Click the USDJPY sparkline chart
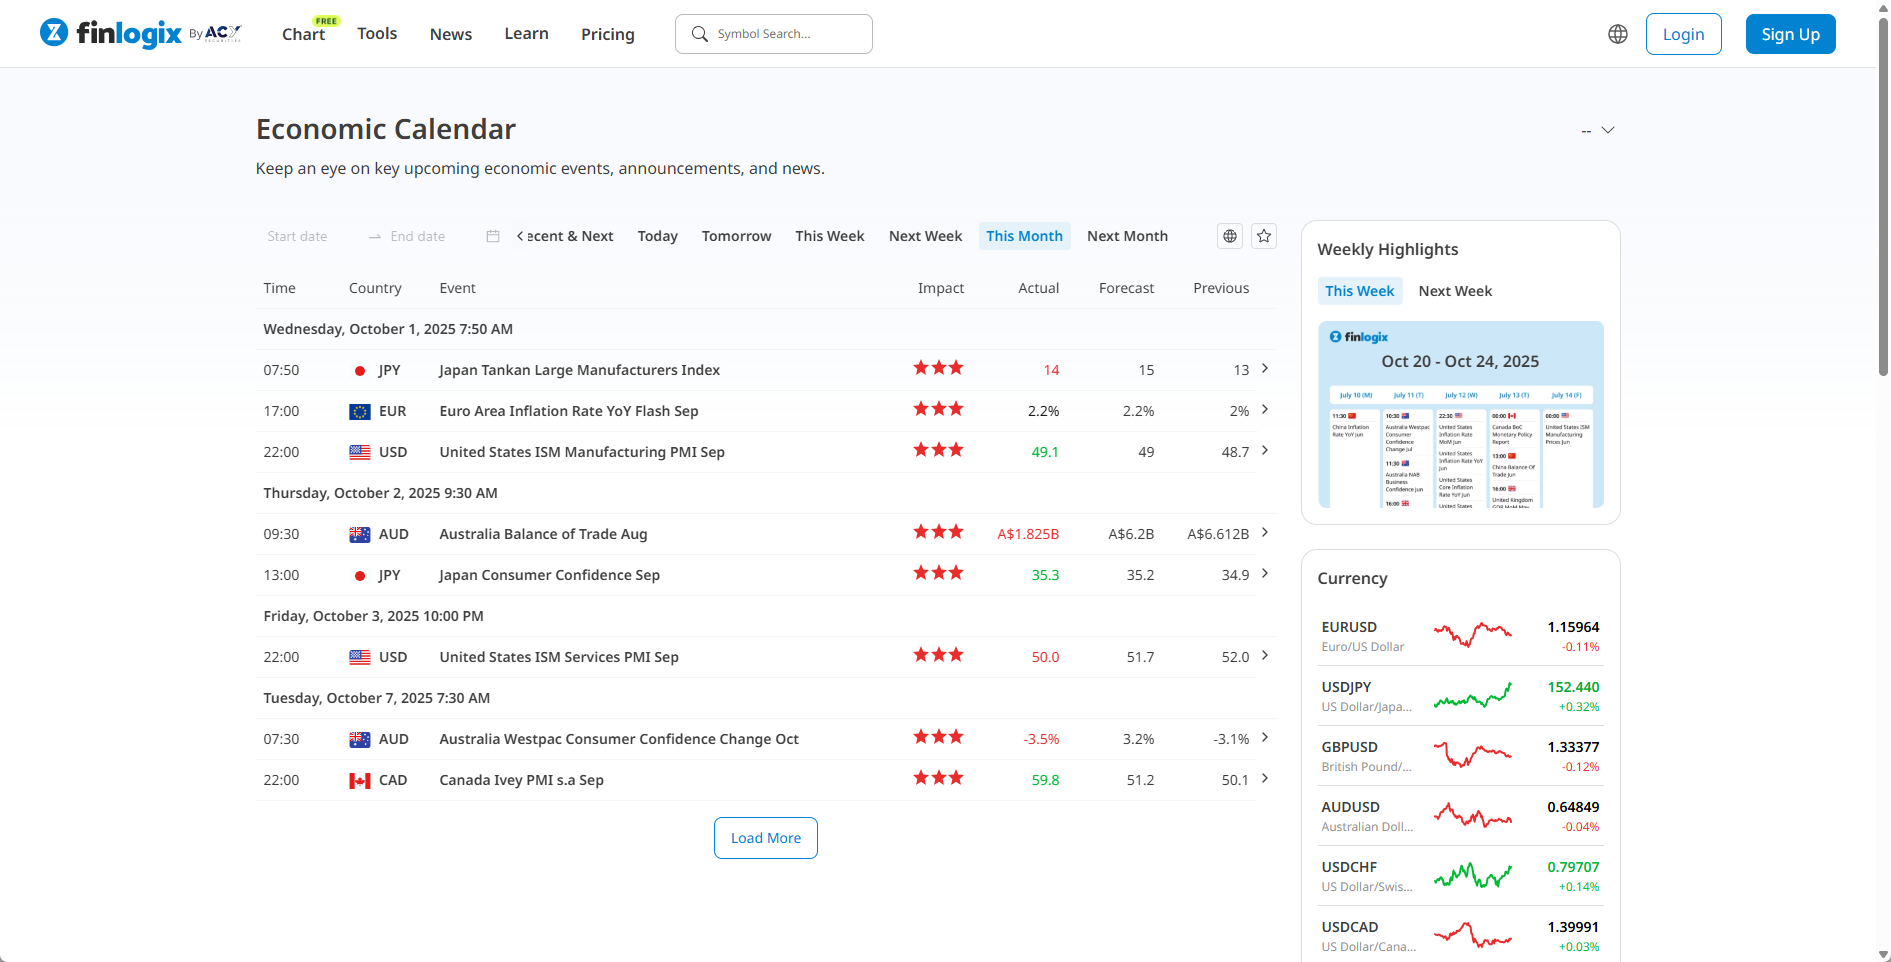The width and height of the screenshot is (1891, 962). (x=1472, y=695)
